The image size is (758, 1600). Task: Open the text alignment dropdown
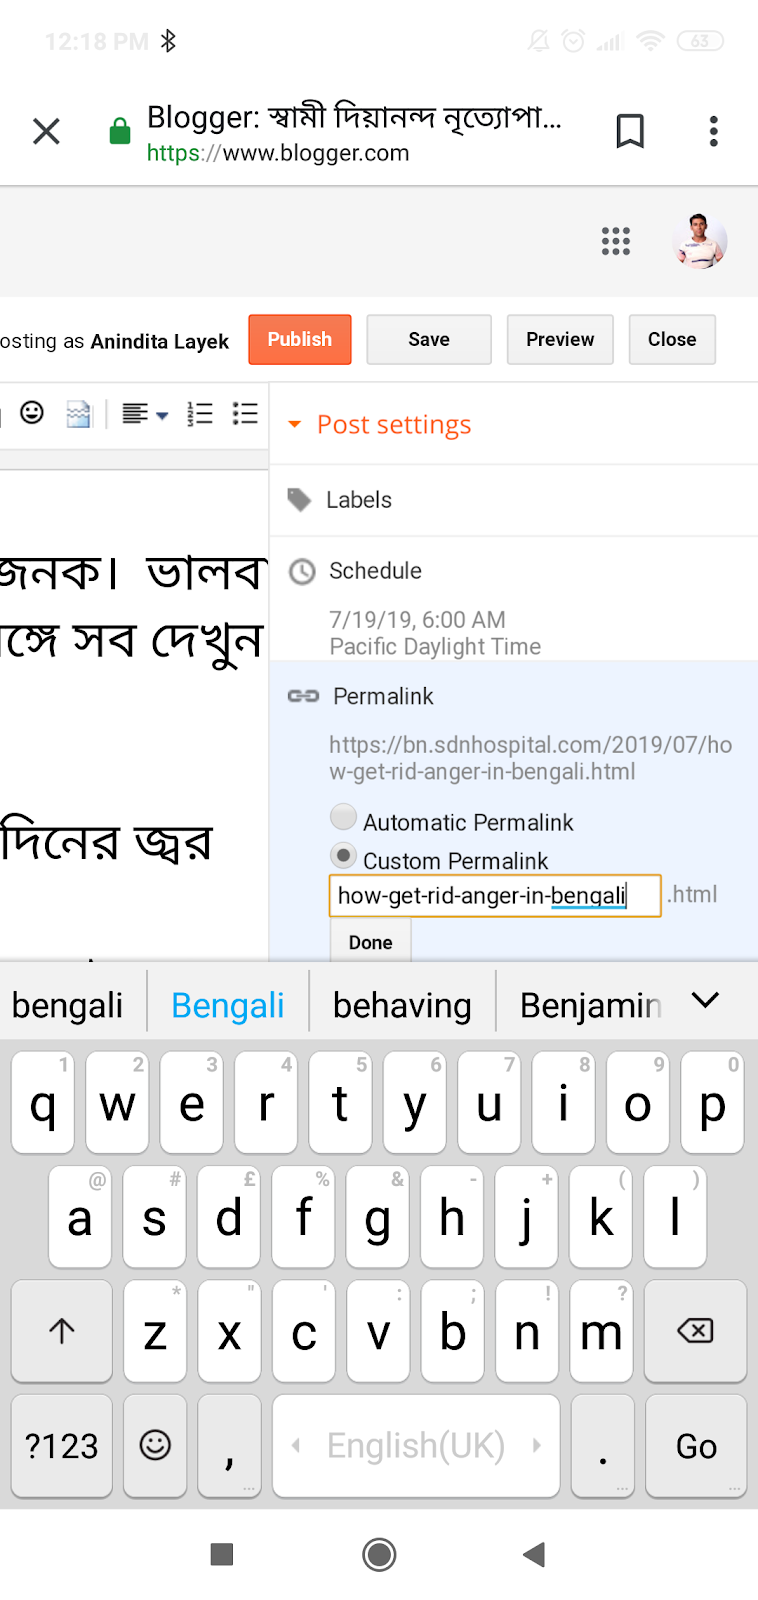[x=145, y=414]
